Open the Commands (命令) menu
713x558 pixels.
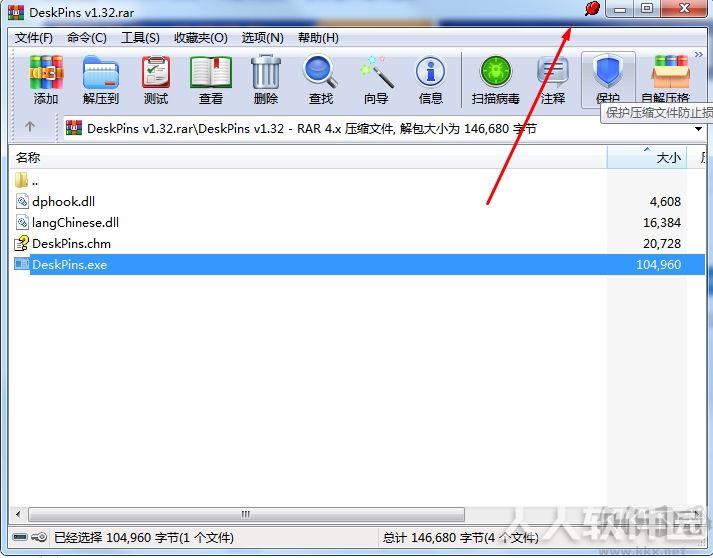(87, 38)
